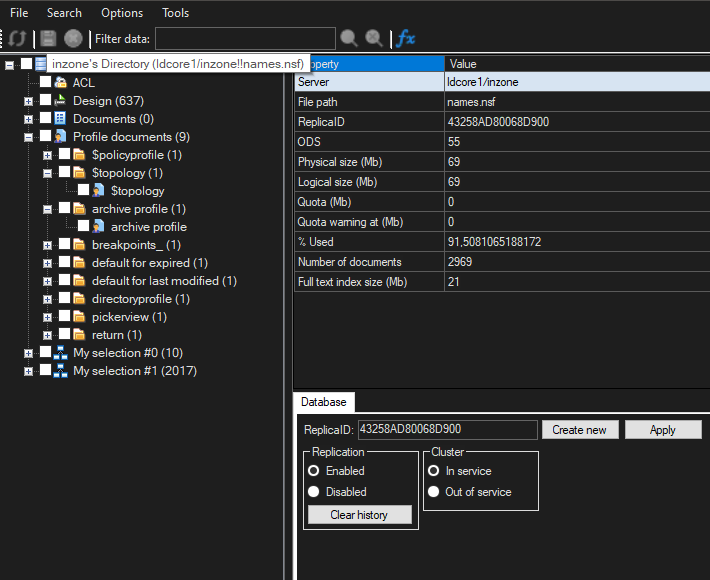
Task: Click the search magnifier icon beside filter
Action: pyautogui.click(x=349, y=39)
